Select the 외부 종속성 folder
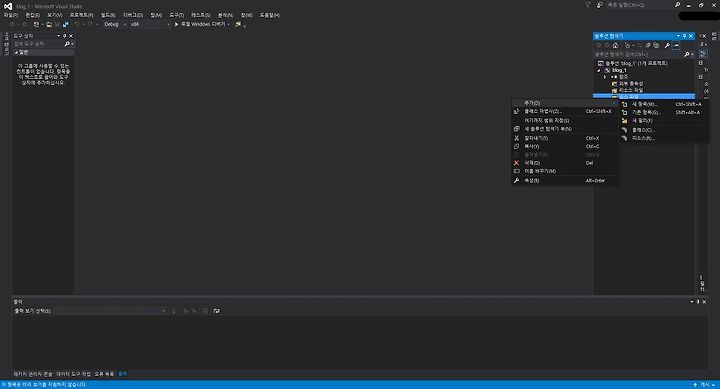Image resolution: width=720 pixels, height=389 pixels. tap(627, 84)
